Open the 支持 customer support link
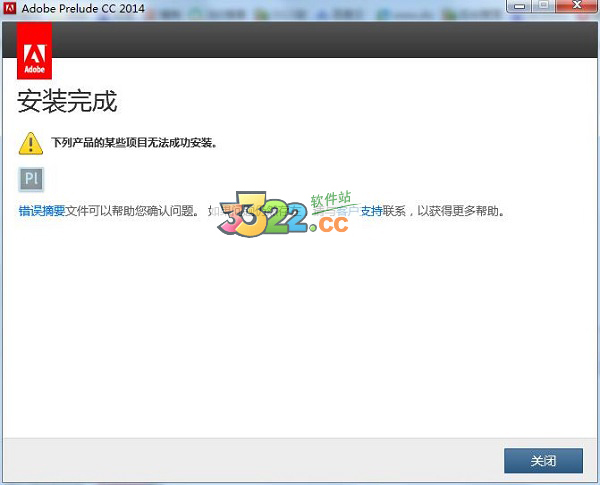 click(x=371, y=211)
